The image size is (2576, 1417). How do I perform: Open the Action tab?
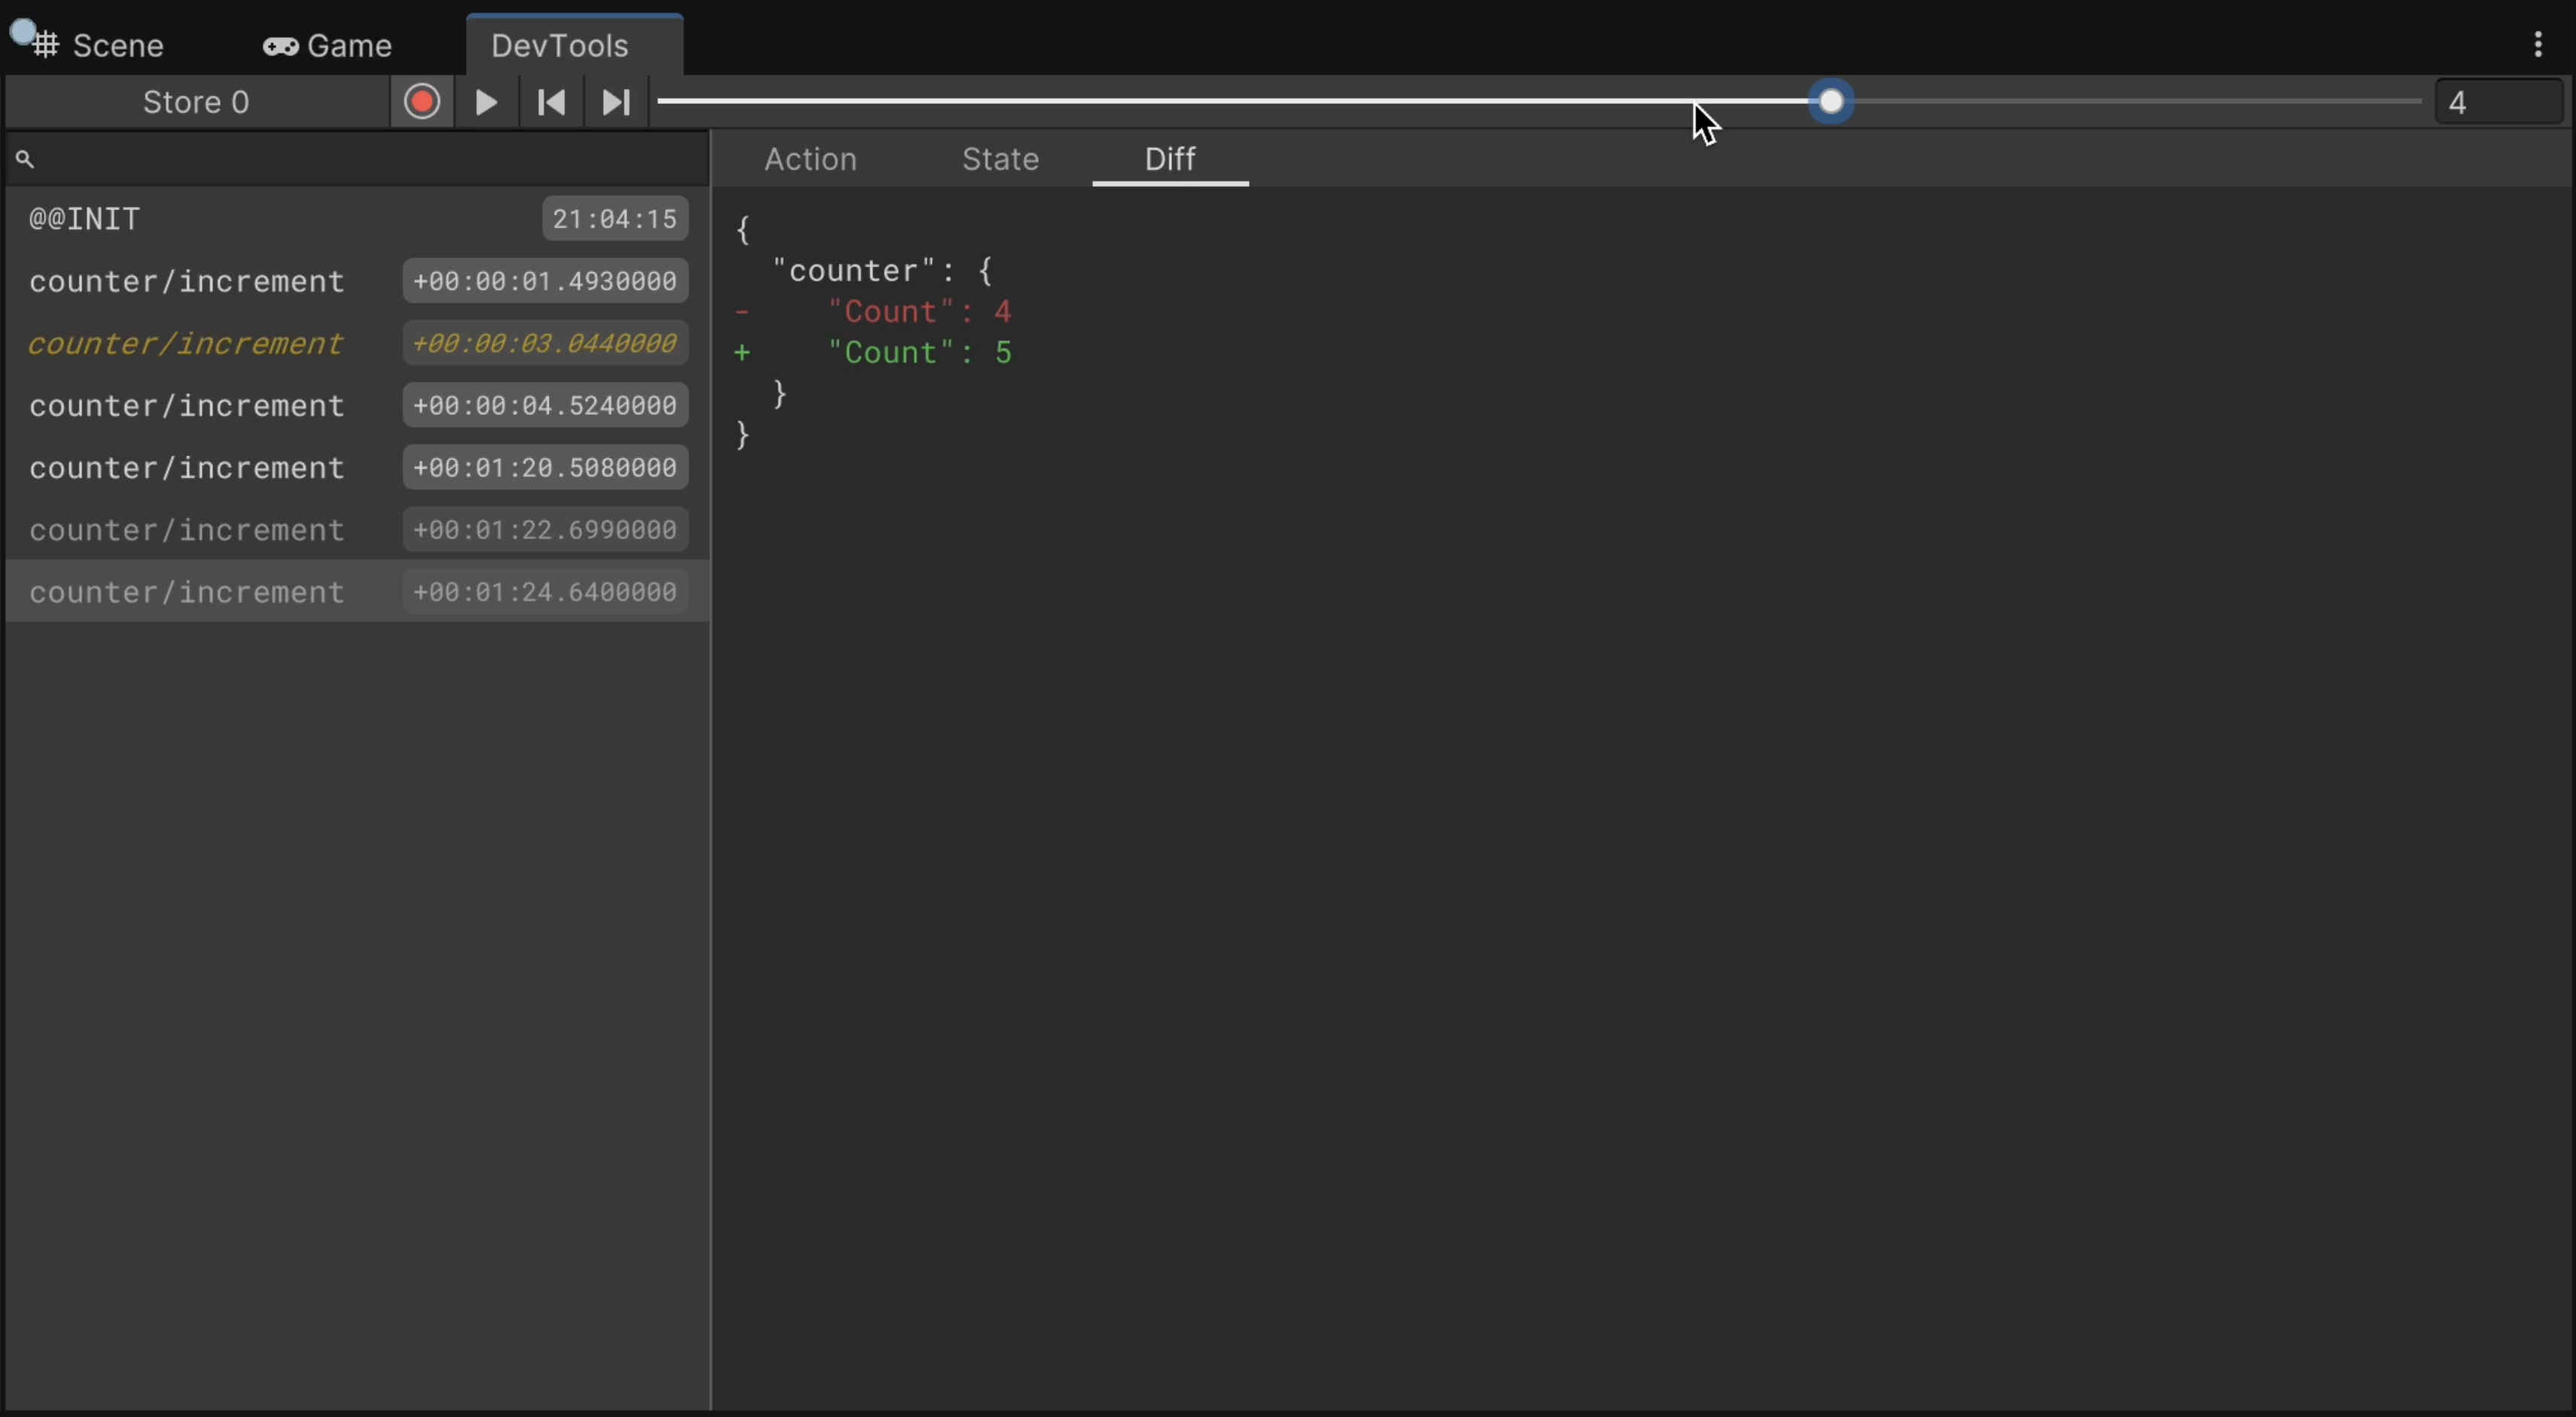810,159
